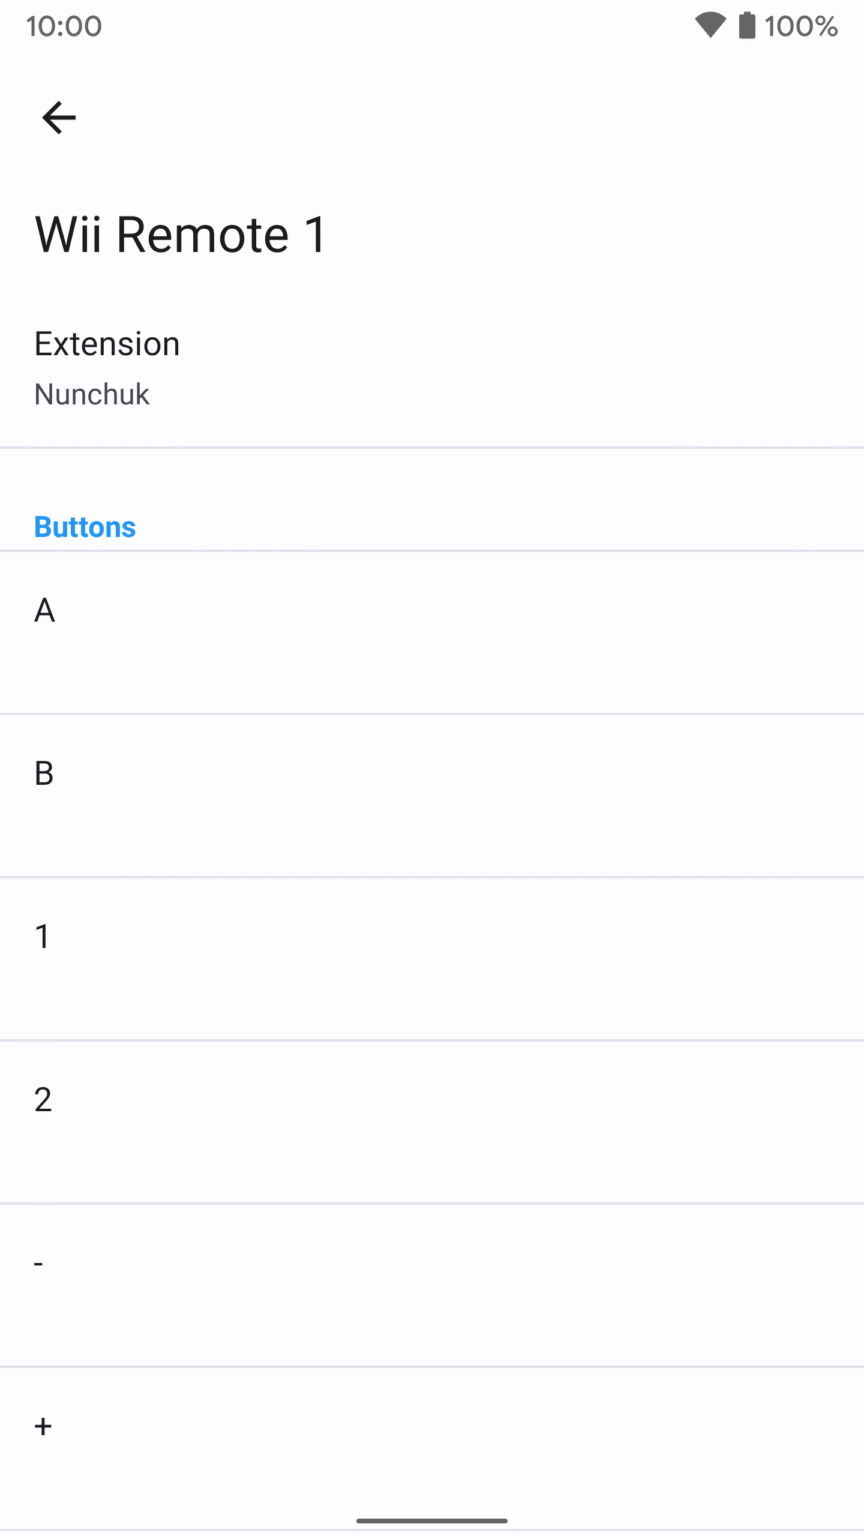Tap the battery status icon
864x1536 pixels.
point(747,26)
